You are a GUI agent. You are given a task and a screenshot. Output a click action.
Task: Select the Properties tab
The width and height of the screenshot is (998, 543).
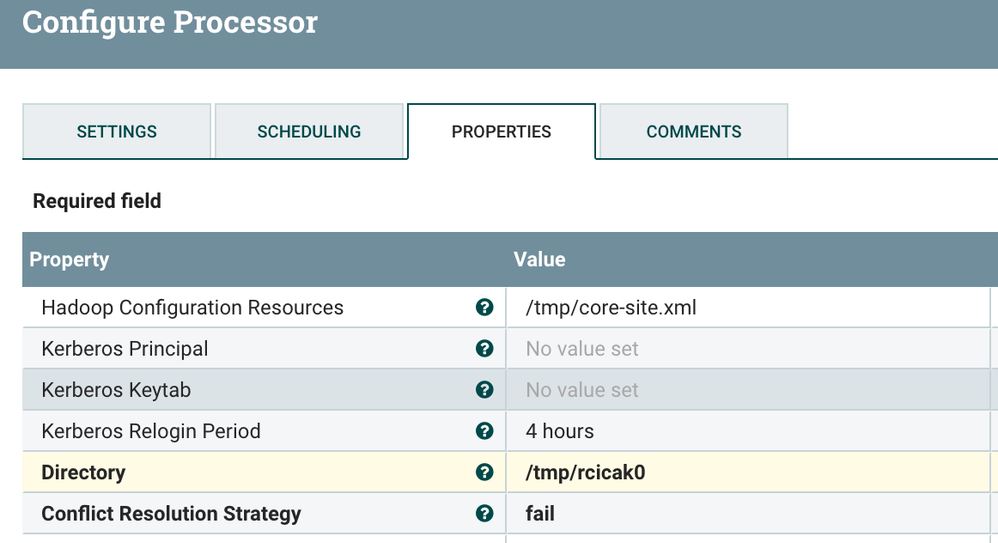point(501,132)
